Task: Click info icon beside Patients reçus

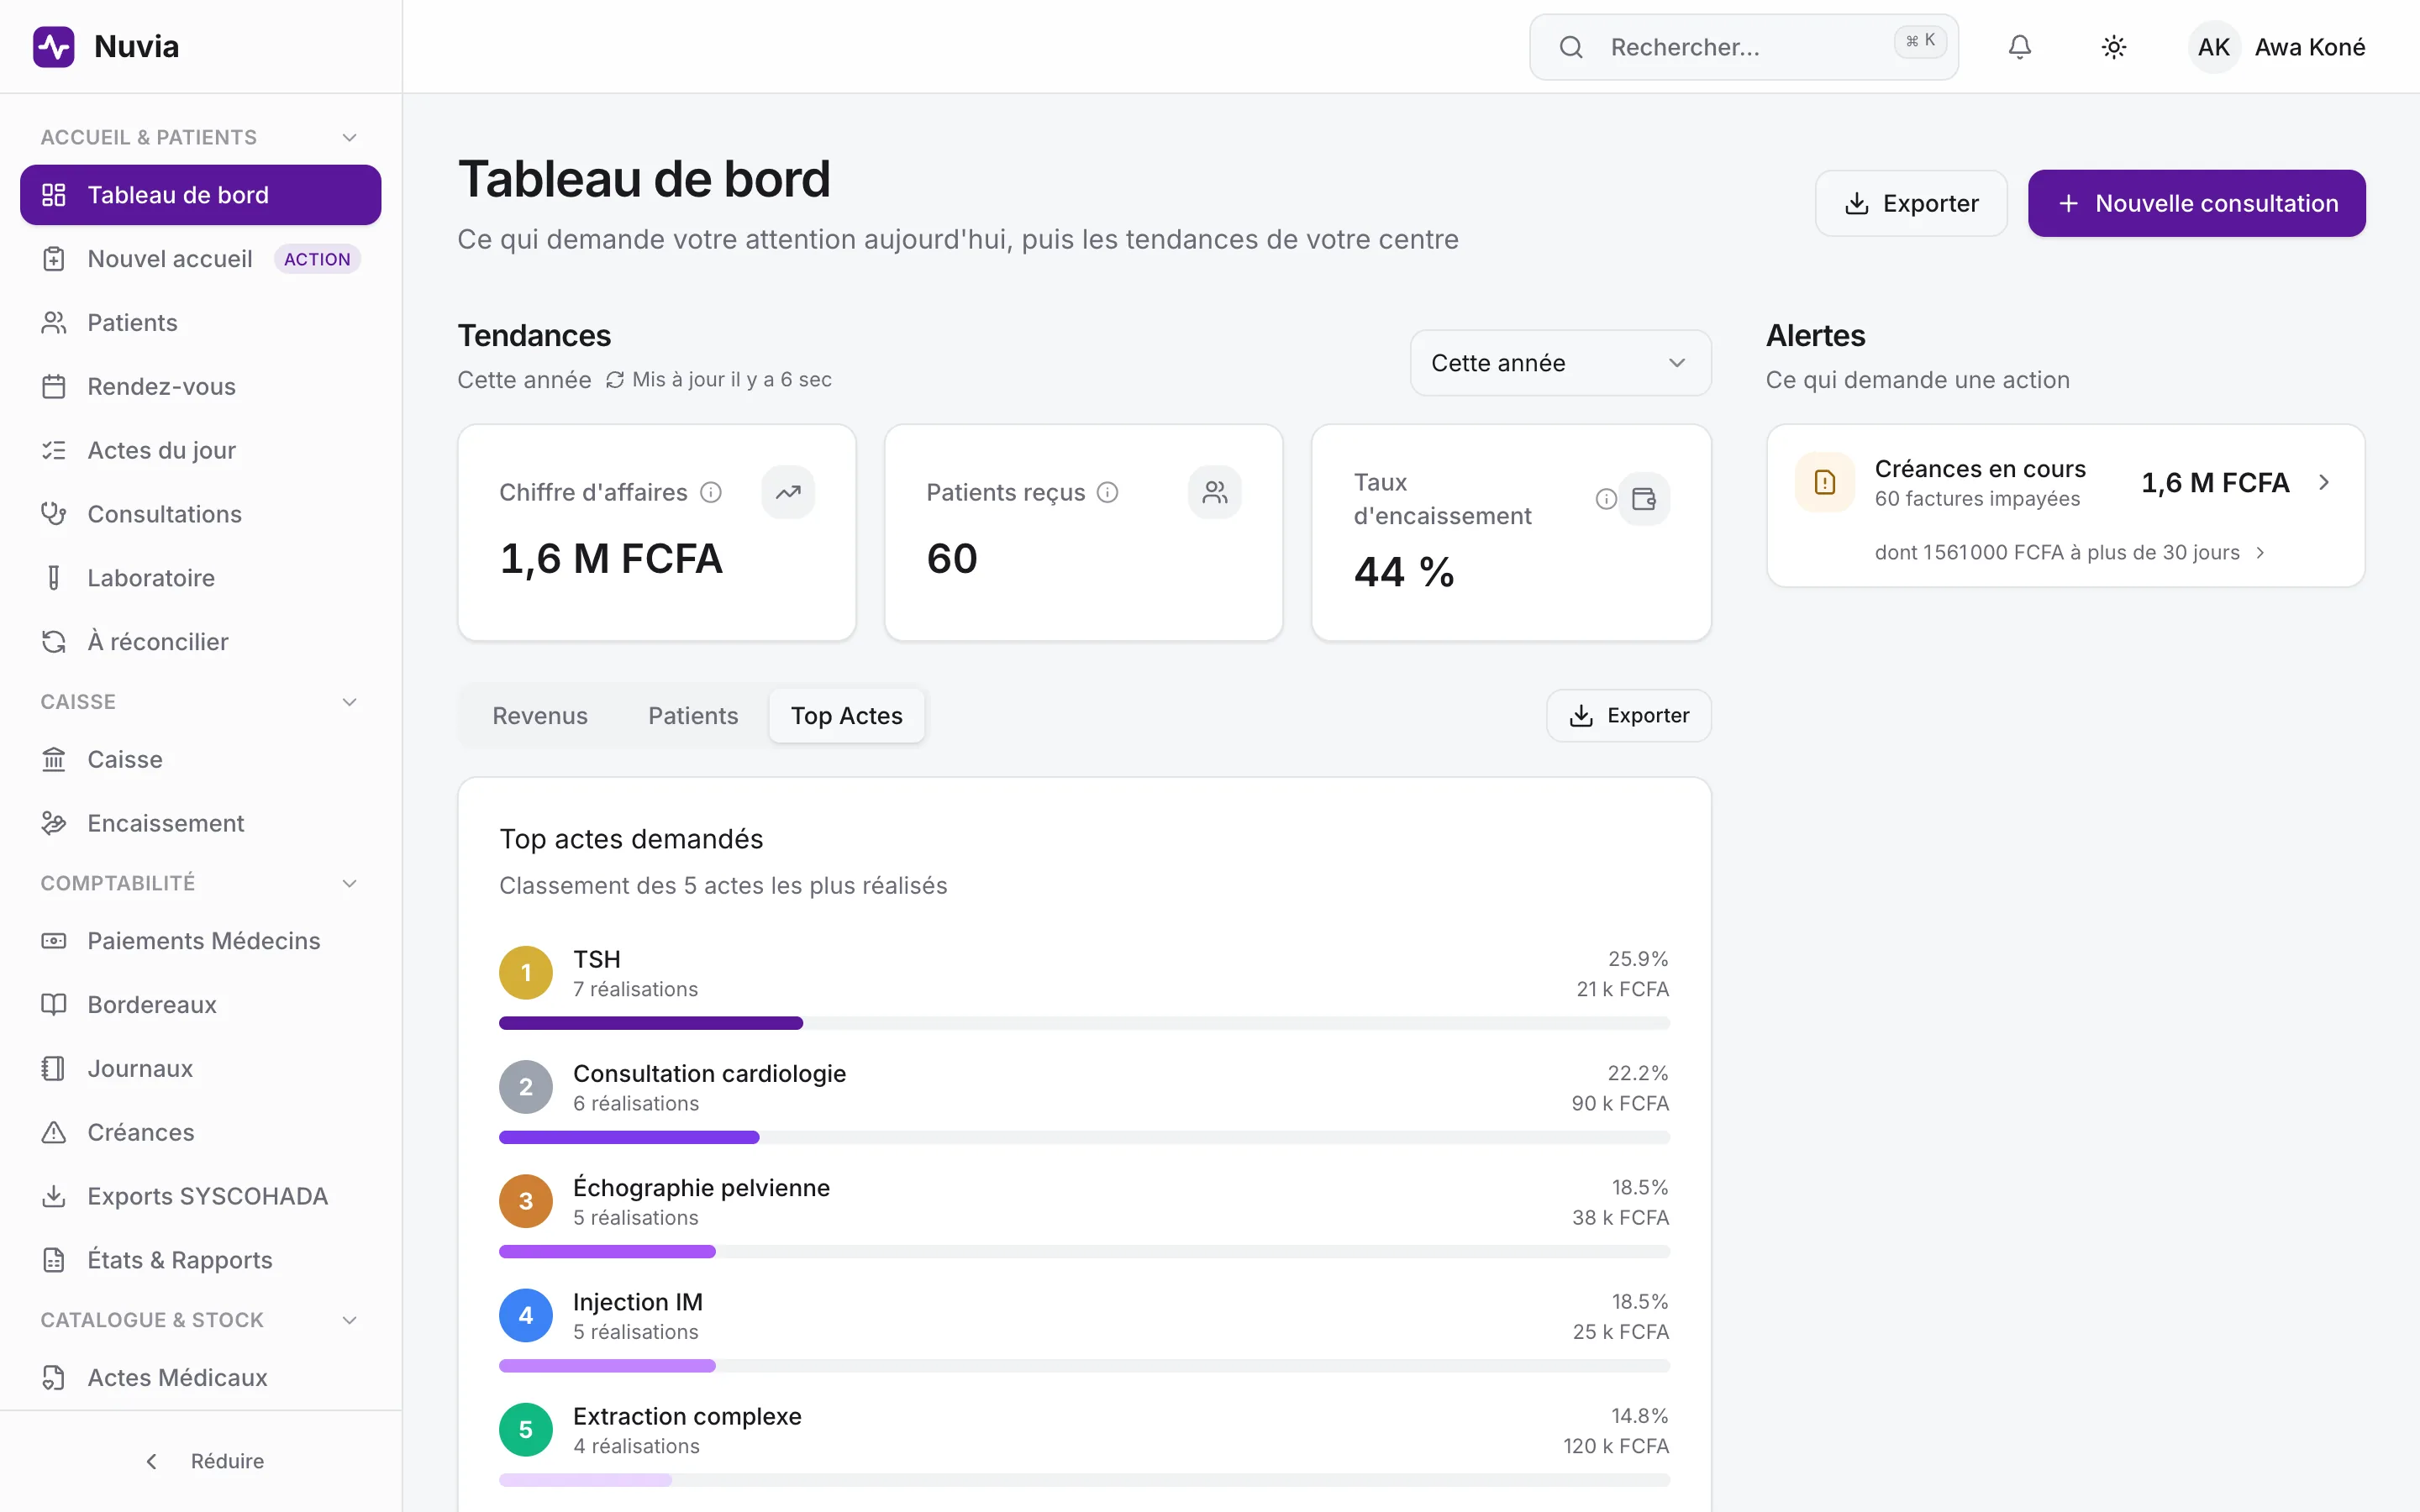Action: pyautogui.click(x=1107, y=492)
